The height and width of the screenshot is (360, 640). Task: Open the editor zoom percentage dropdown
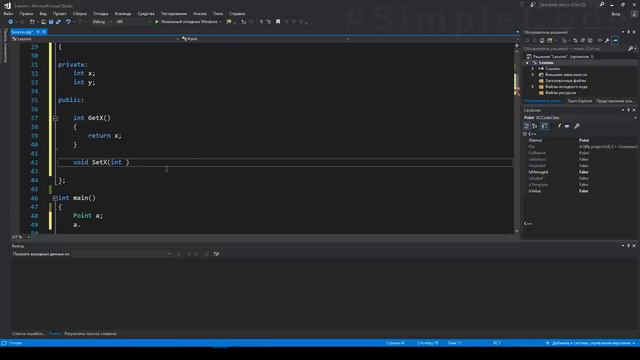(21, 237)
